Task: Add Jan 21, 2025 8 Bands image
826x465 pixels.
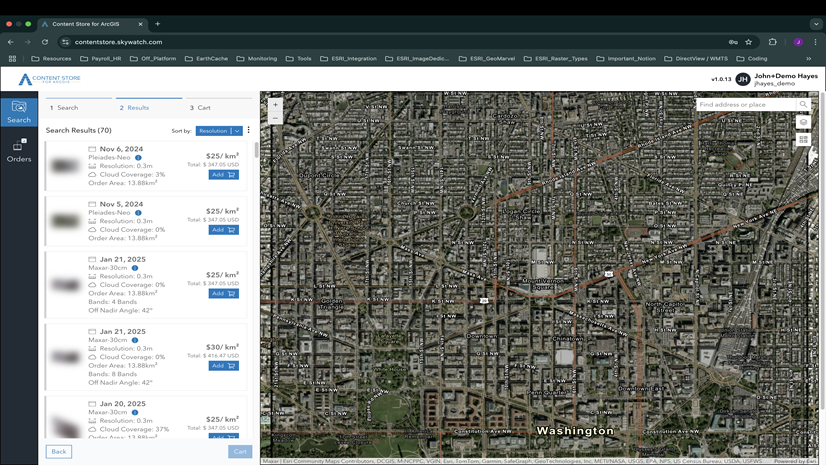Action: pos(223,365)
